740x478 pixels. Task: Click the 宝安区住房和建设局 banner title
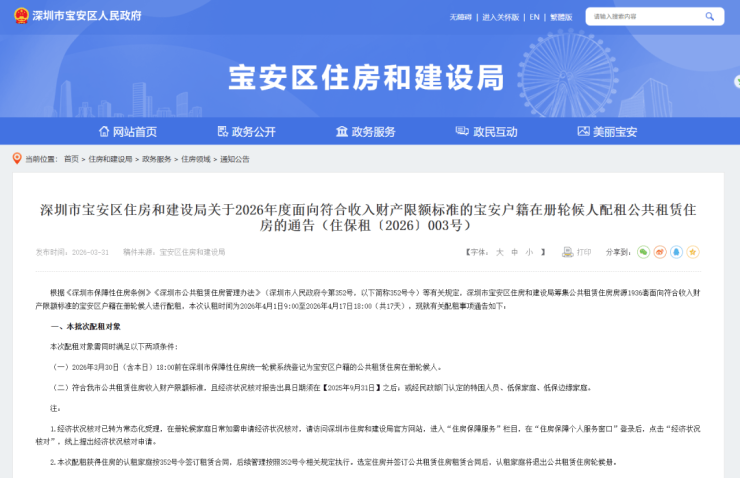pos(367,77)
